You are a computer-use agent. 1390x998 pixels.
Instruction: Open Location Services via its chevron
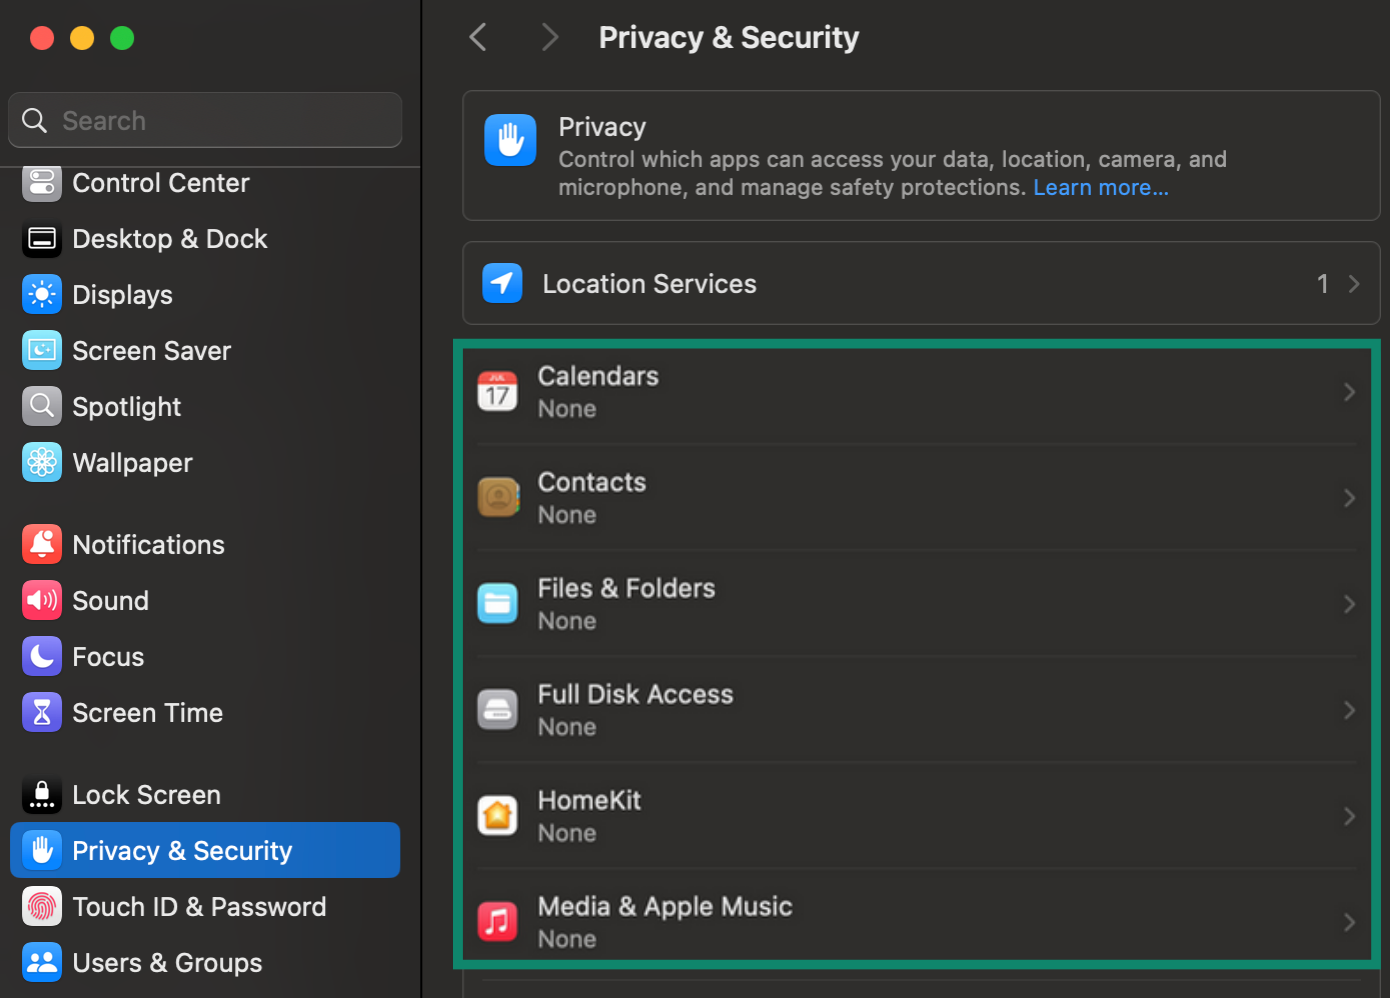pos(1355,283)
